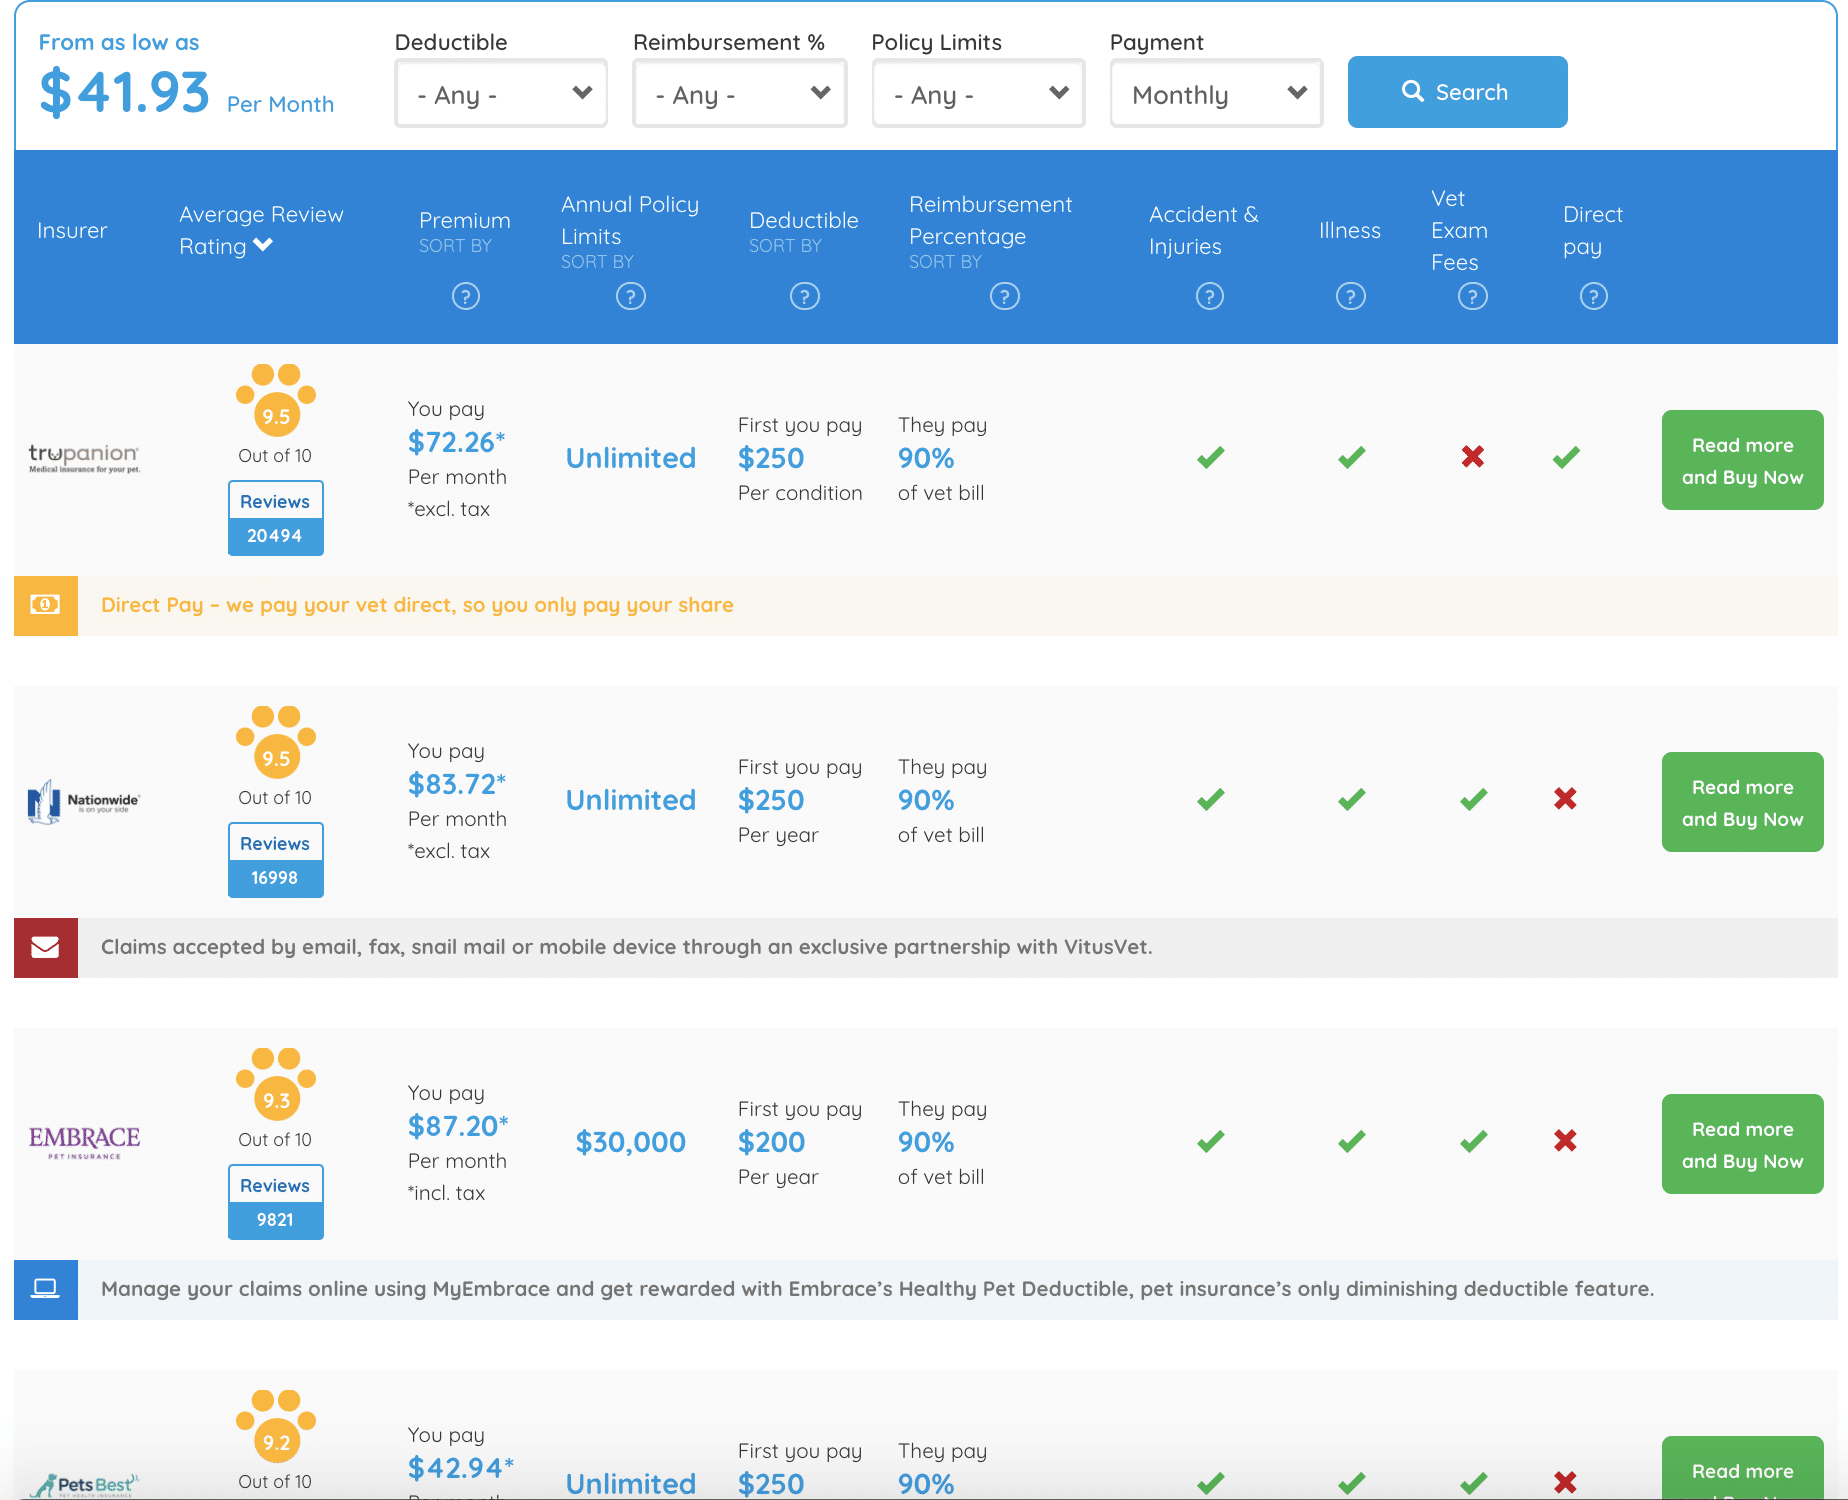Click Nationwide premium $83.72
Viewport: 1848px width, 1500px height.
(x=457, y=784)
